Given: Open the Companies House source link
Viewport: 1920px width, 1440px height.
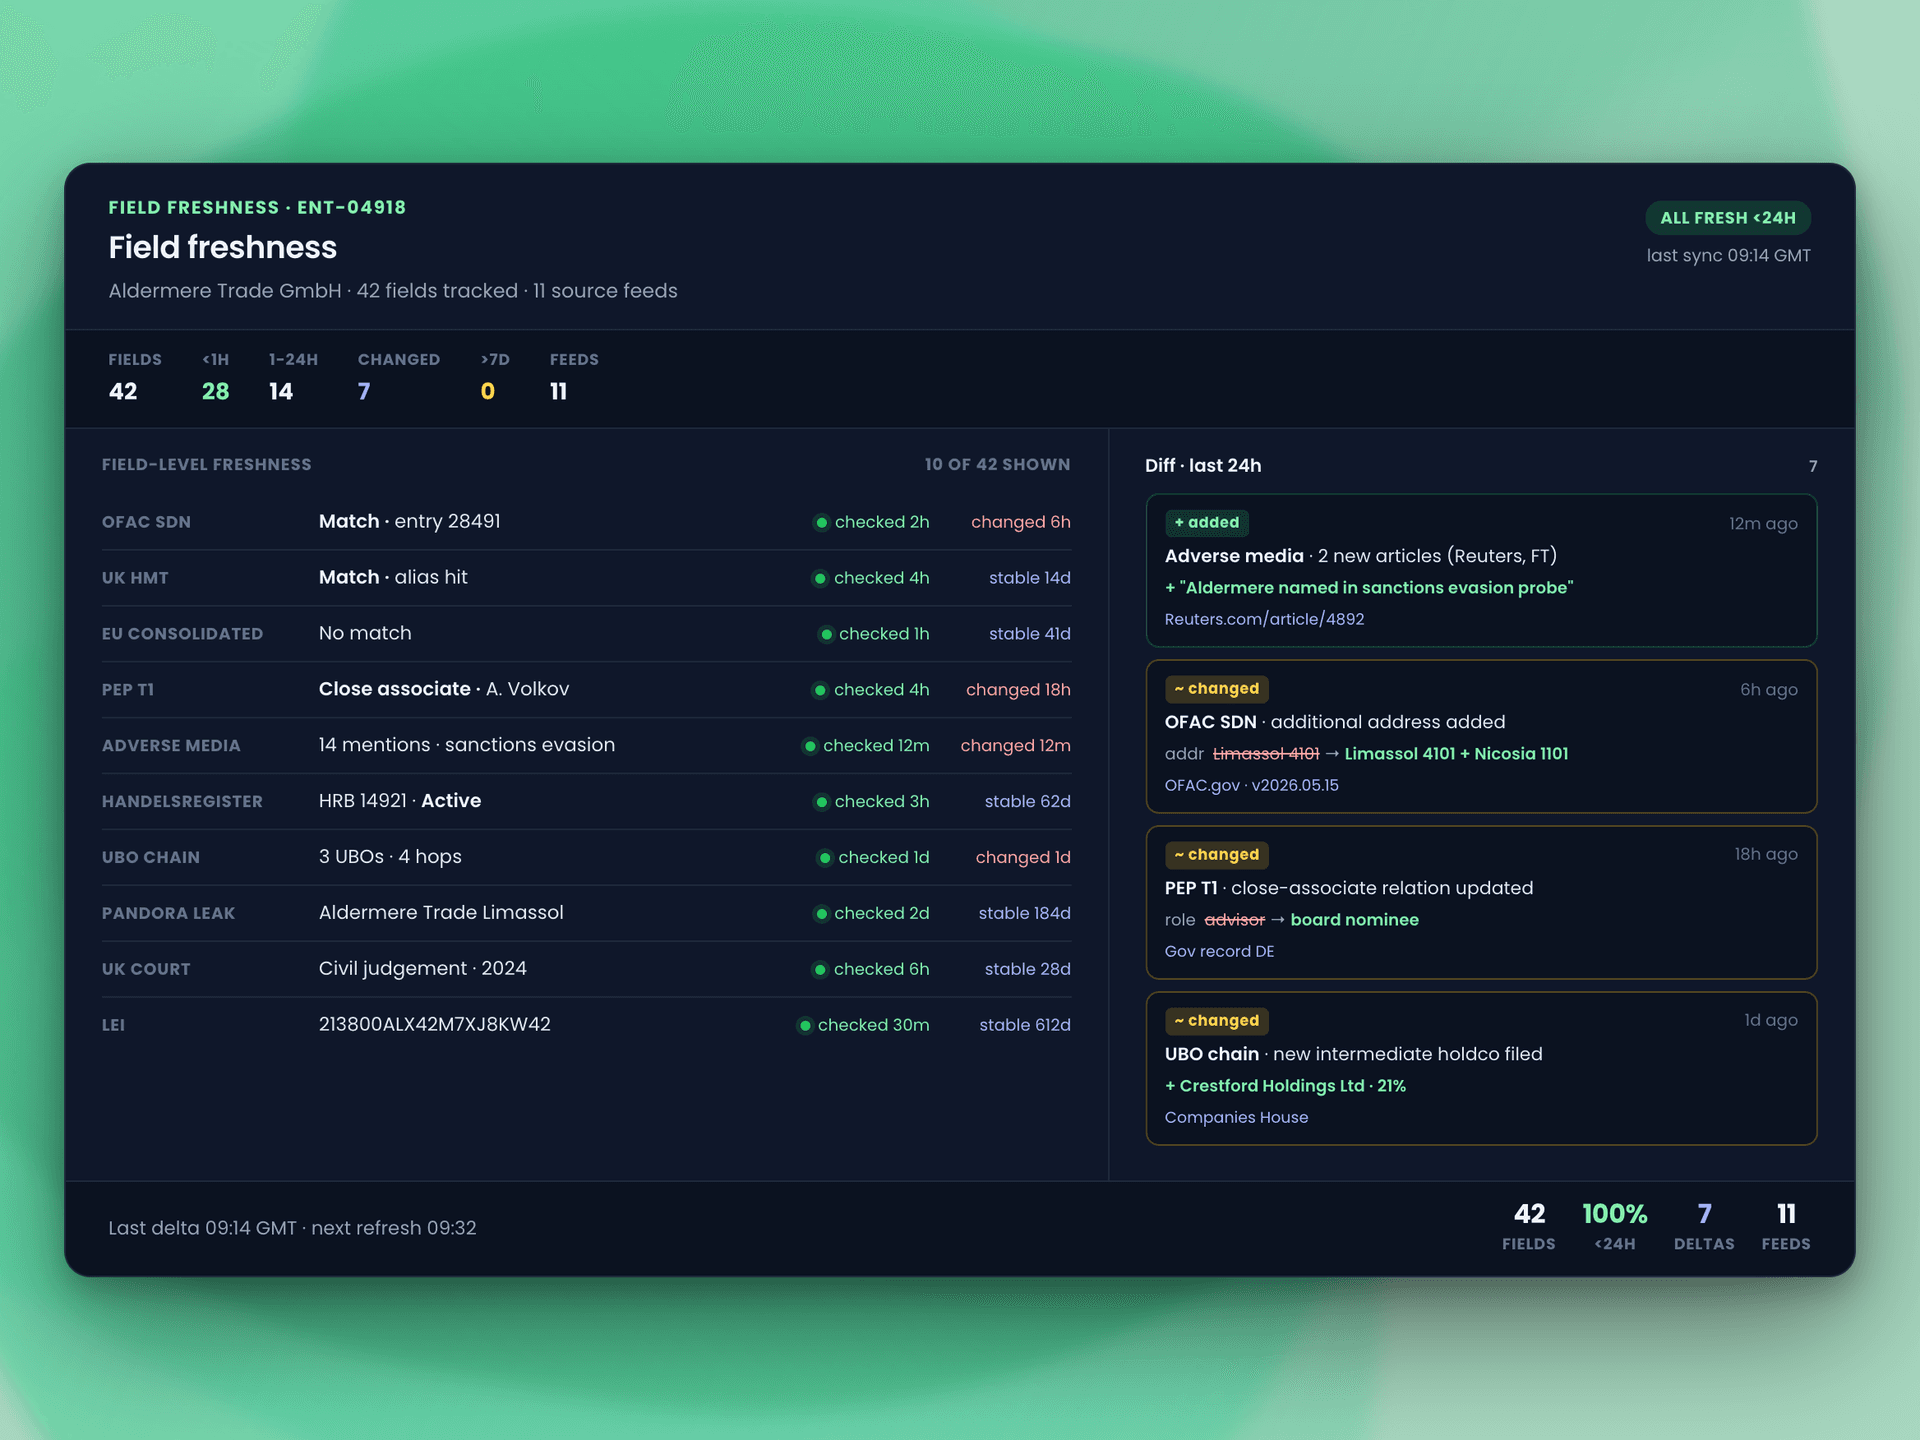Looking at the screenshot, I should pyautogui.click(x=1236, y=1117).
